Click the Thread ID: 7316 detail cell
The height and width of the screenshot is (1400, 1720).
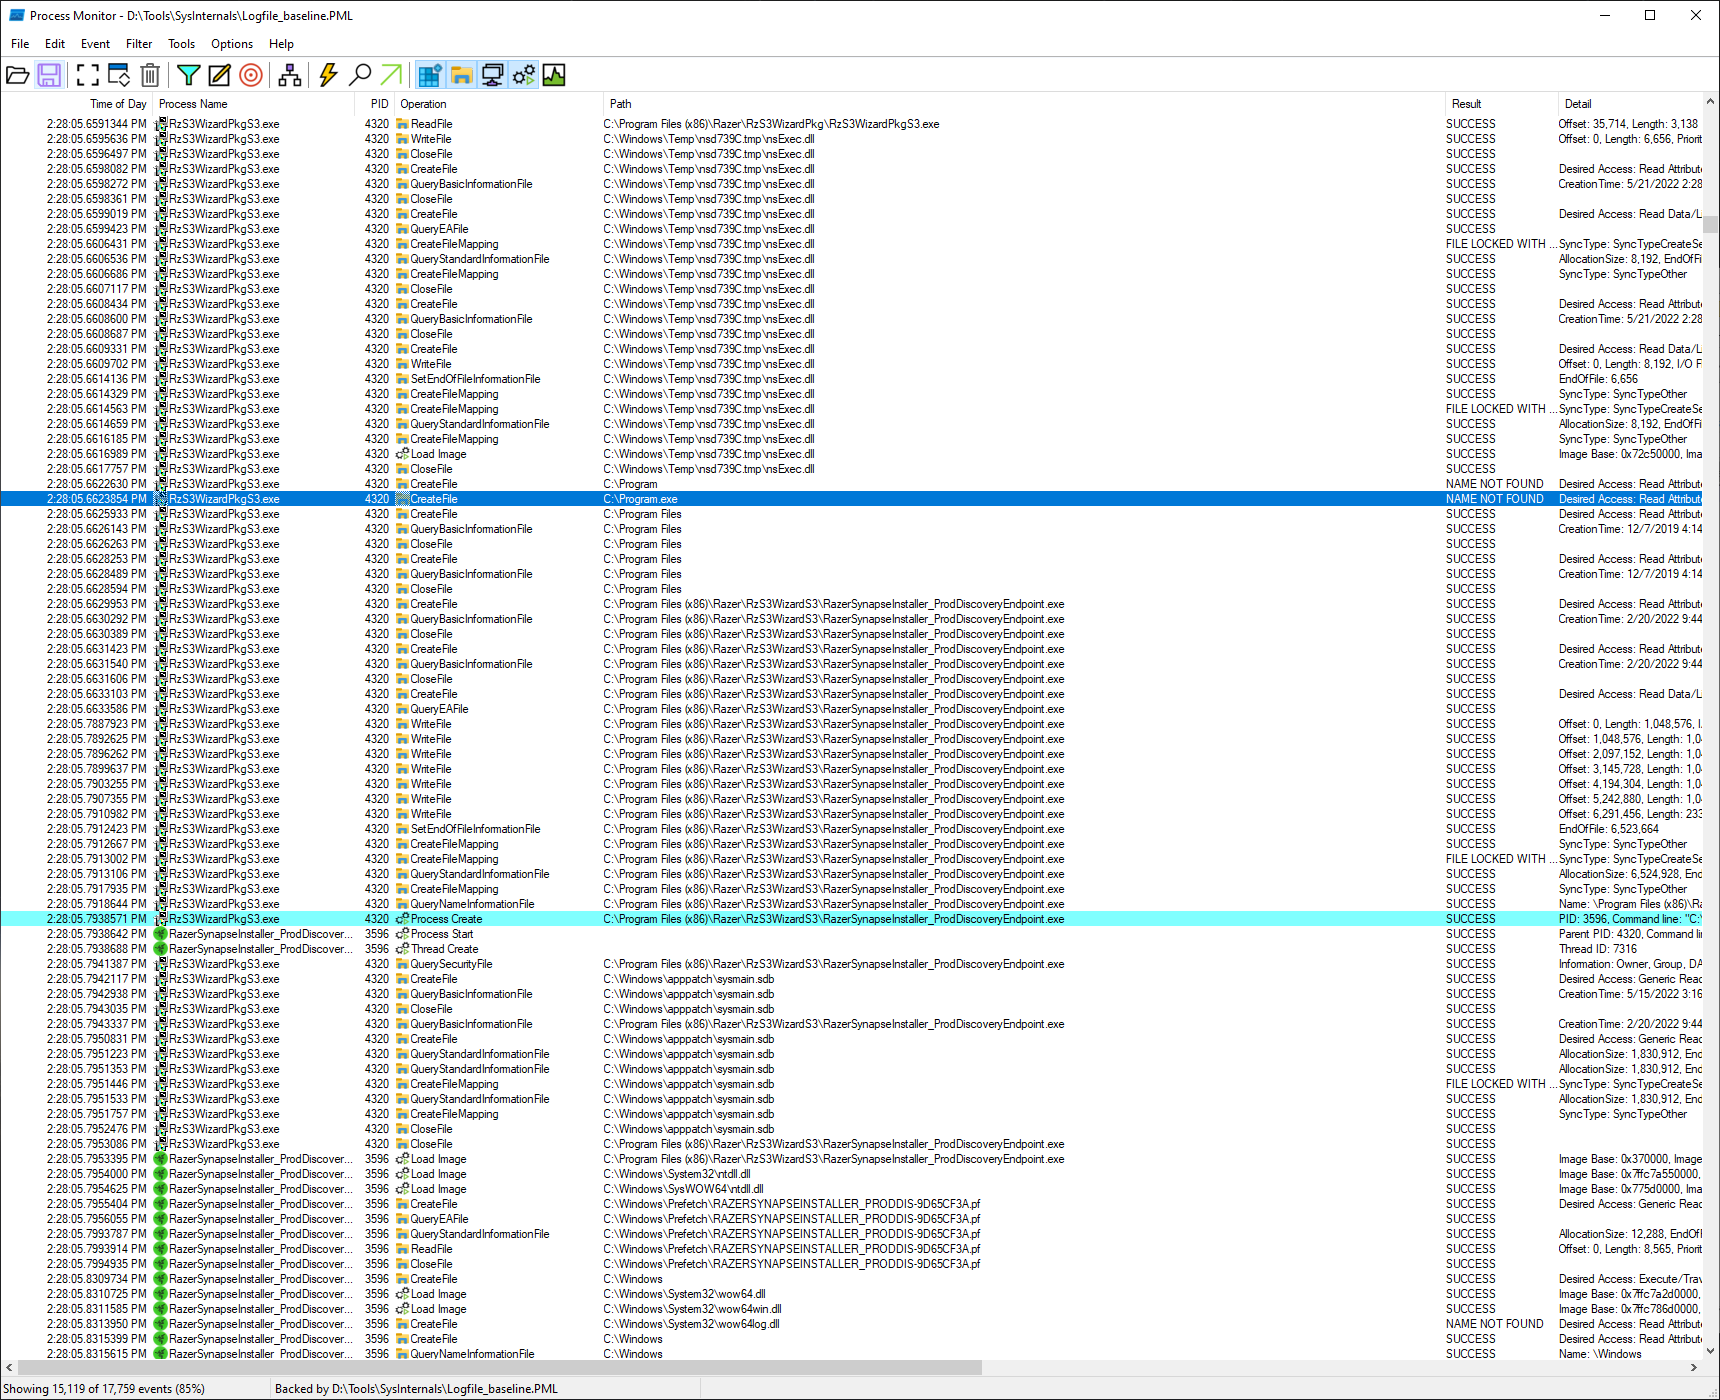(1597, 949)
